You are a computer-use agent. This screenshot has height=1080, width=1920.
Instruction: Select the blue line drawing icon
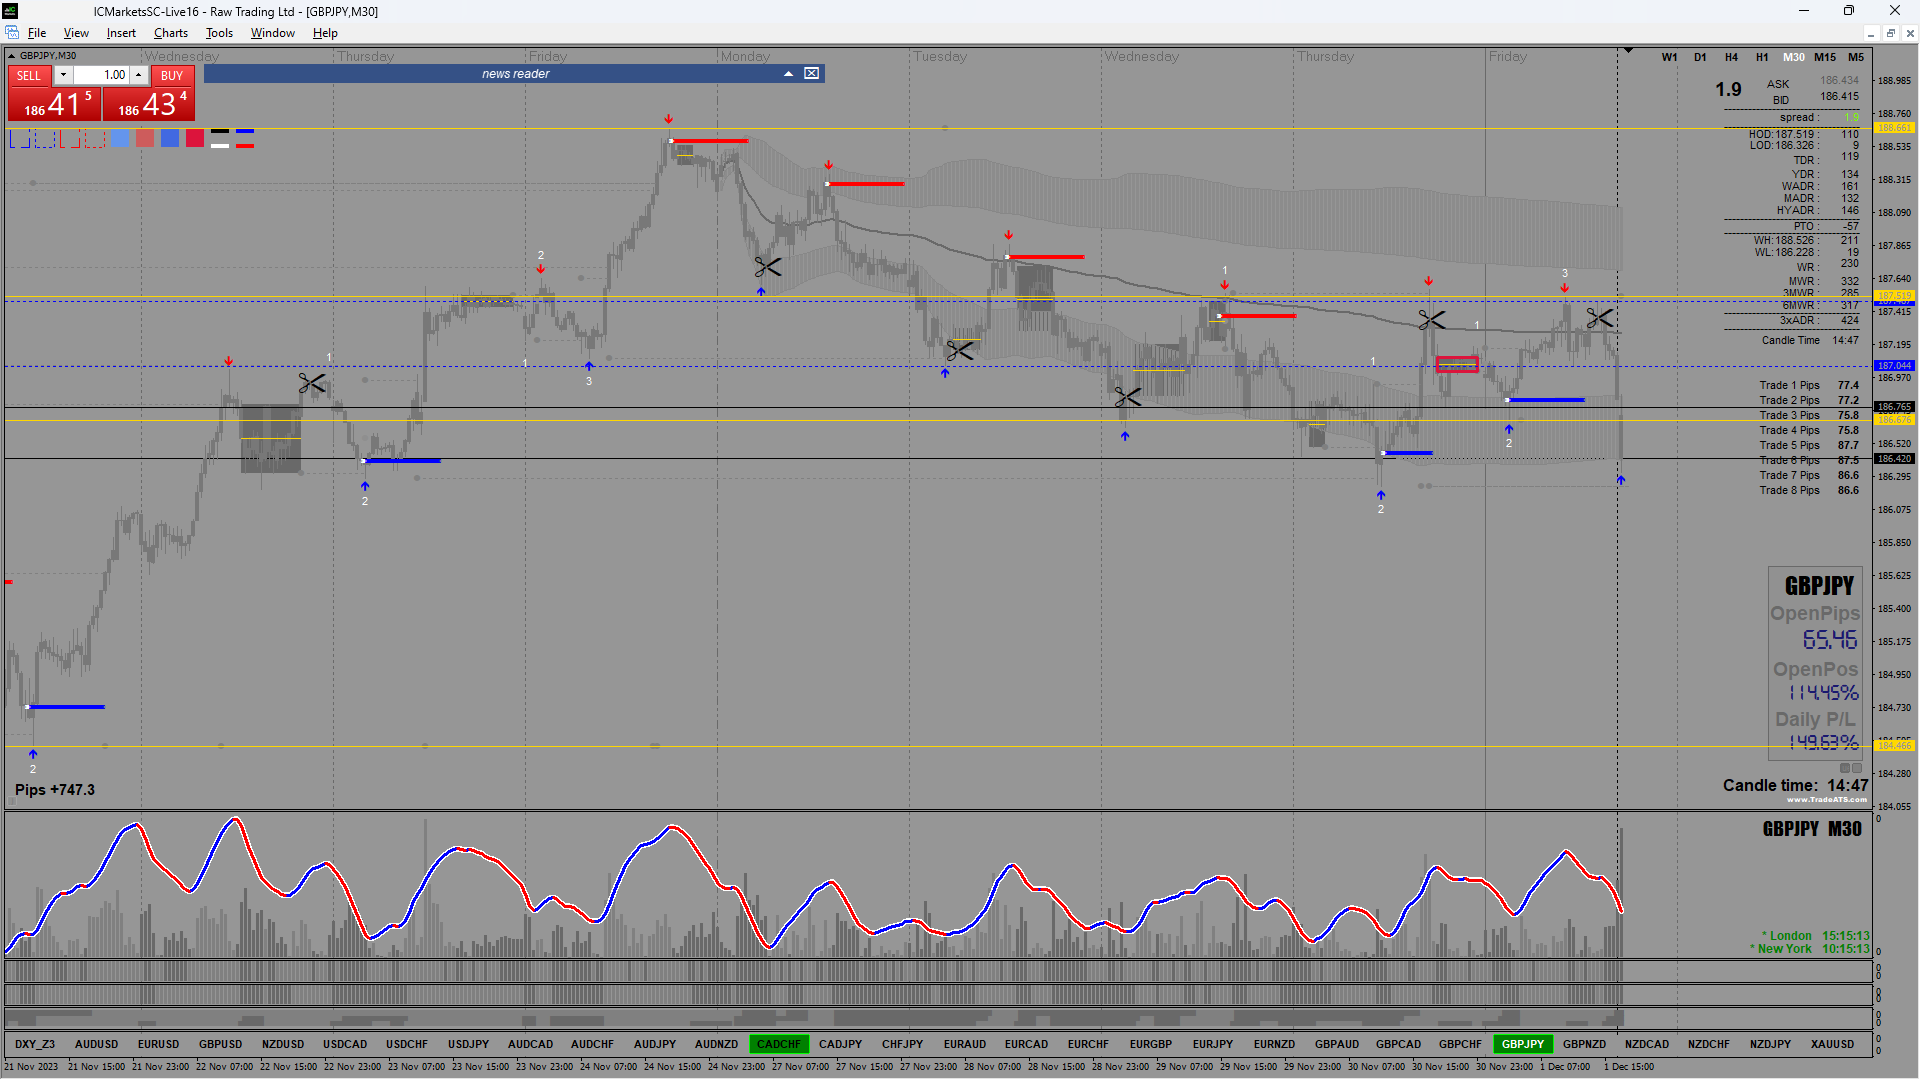pyautogui.click(x=245, y=131)
